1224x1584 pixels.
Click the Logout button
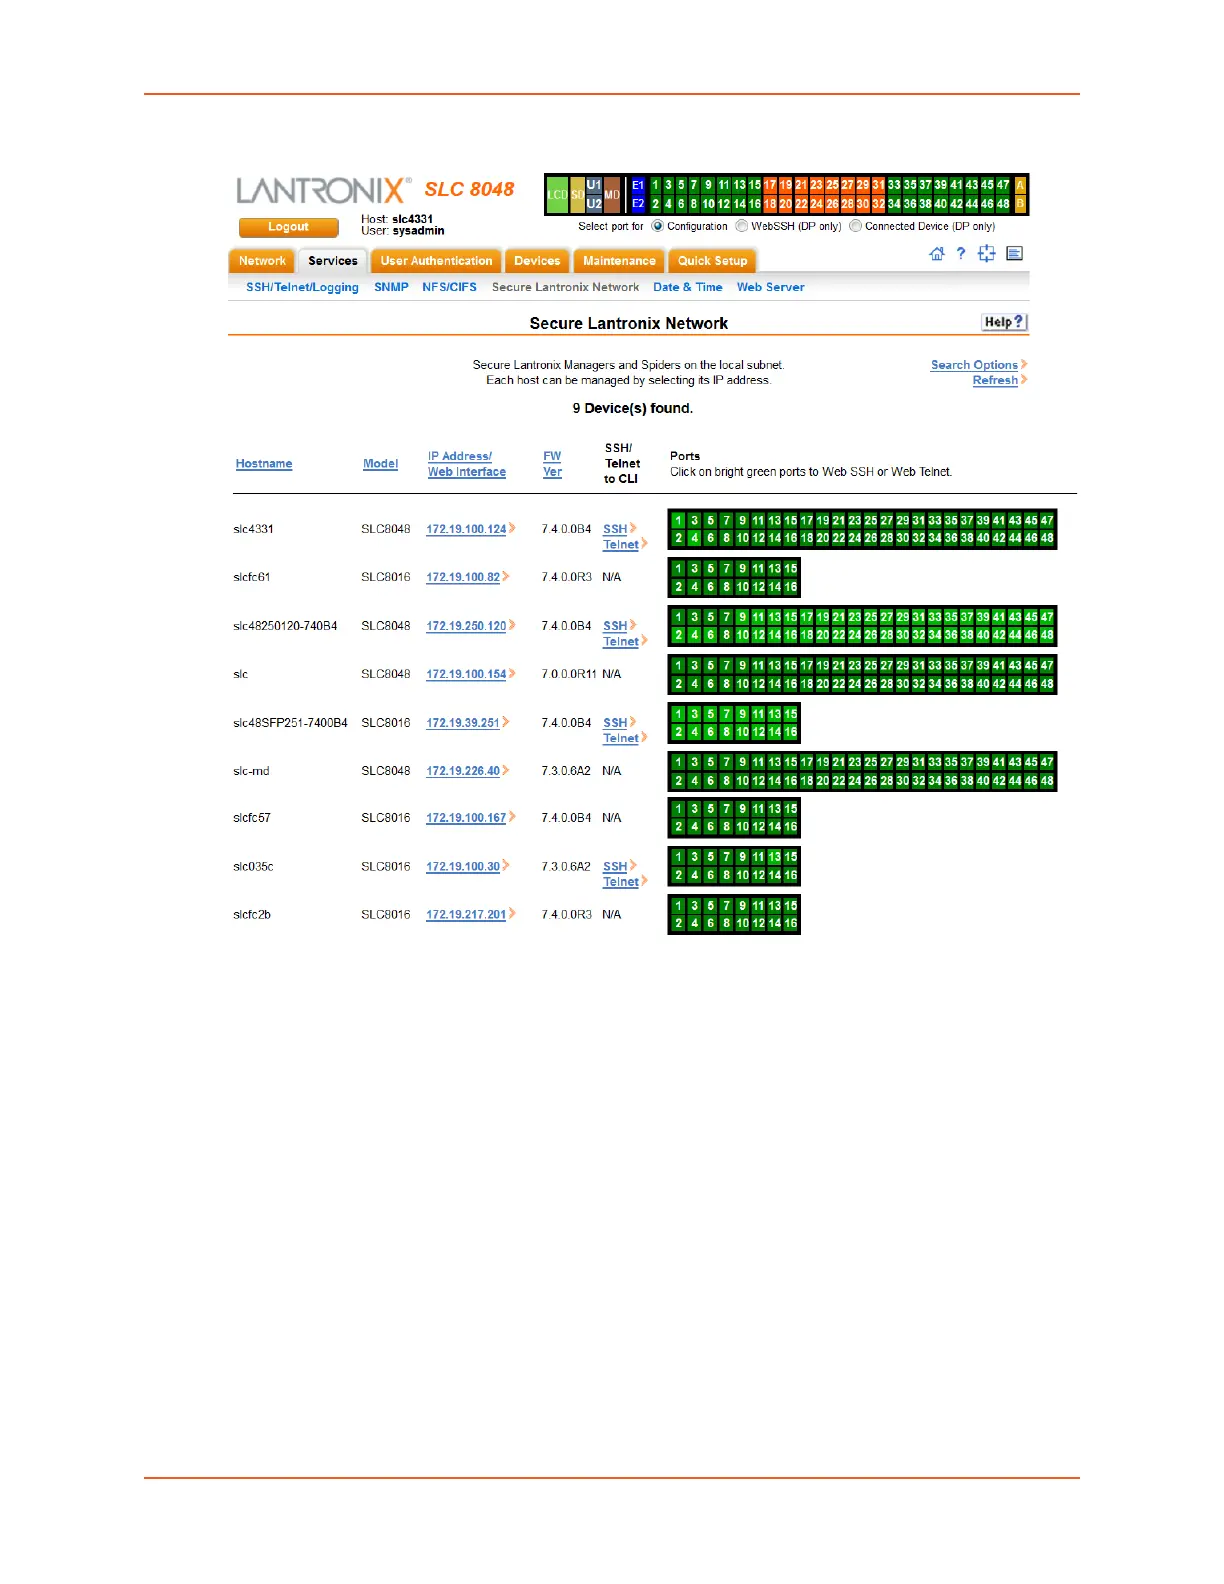tap(288, 227)
